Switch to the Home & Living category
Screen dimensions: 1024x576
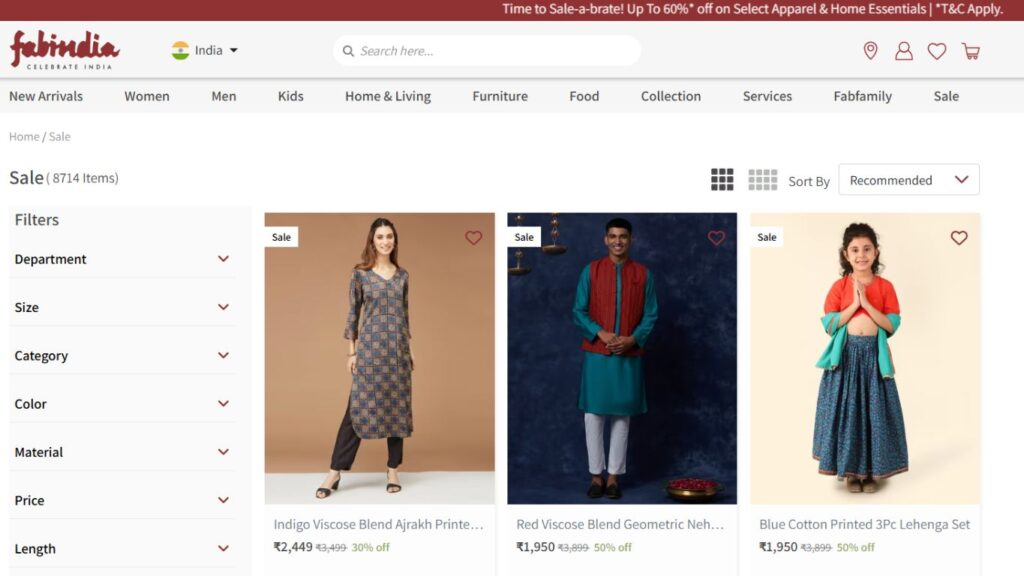coord(387,96)
